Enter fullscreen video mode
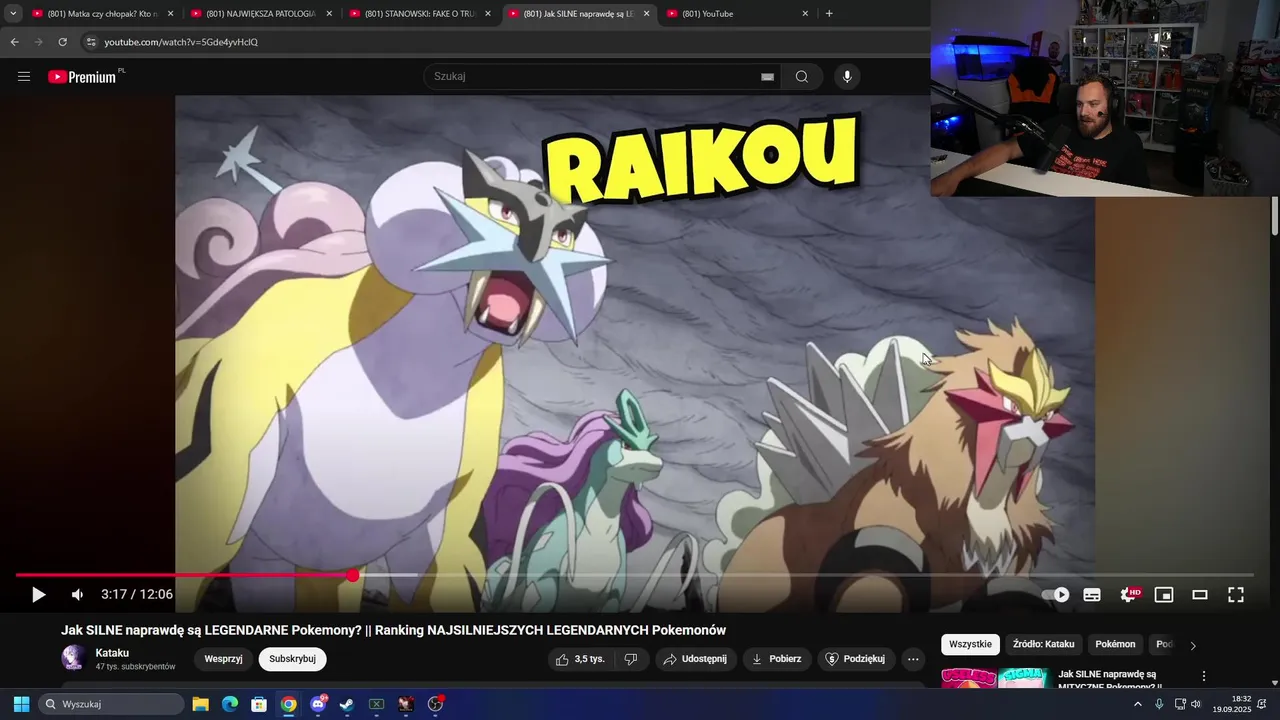 (1236, 595)
